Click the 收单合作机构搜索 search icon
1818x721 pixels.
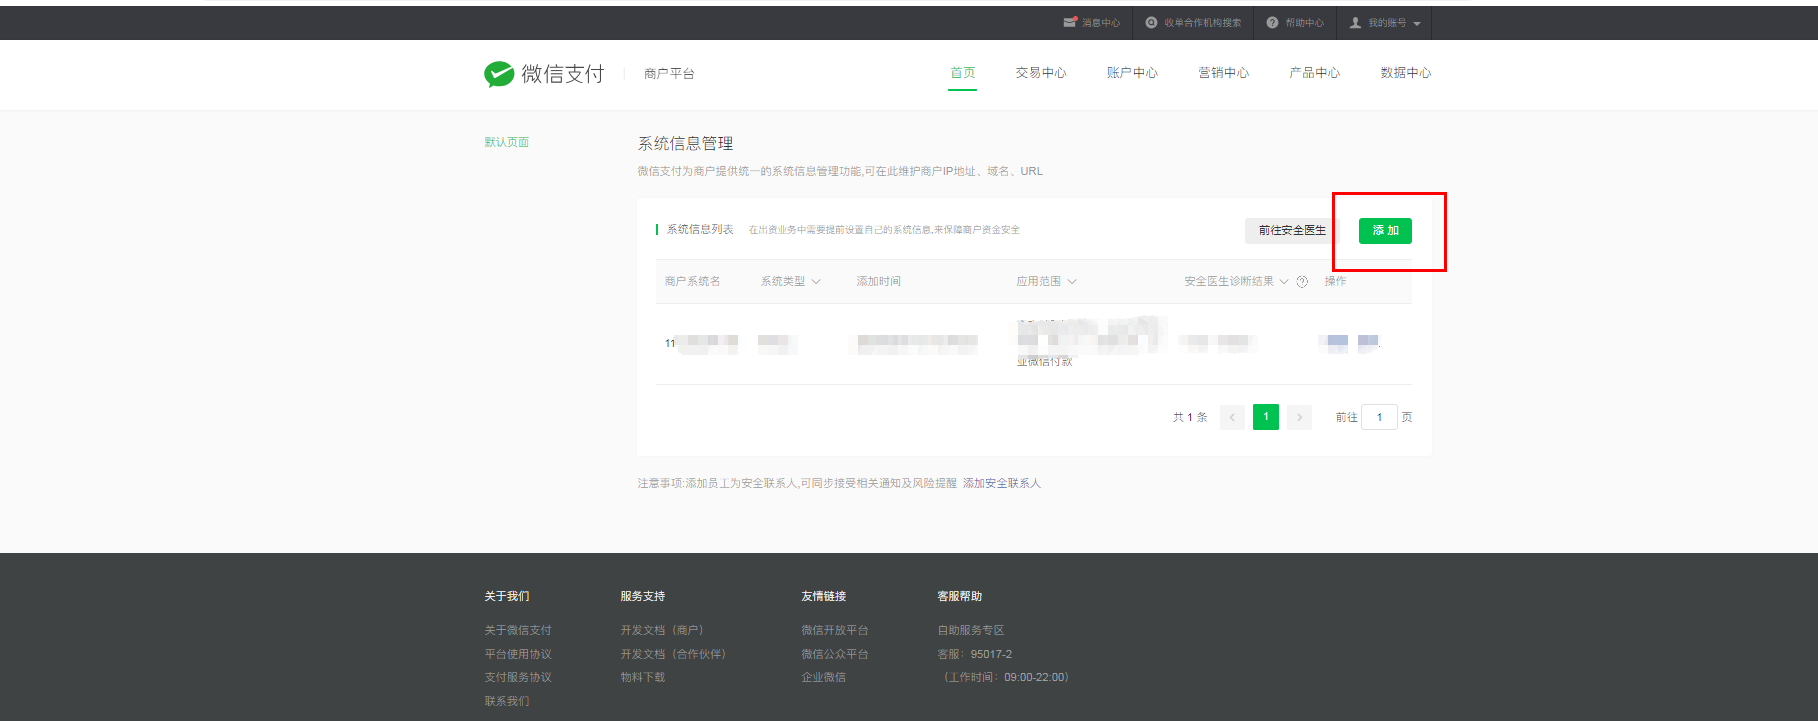click(1151, 22)
